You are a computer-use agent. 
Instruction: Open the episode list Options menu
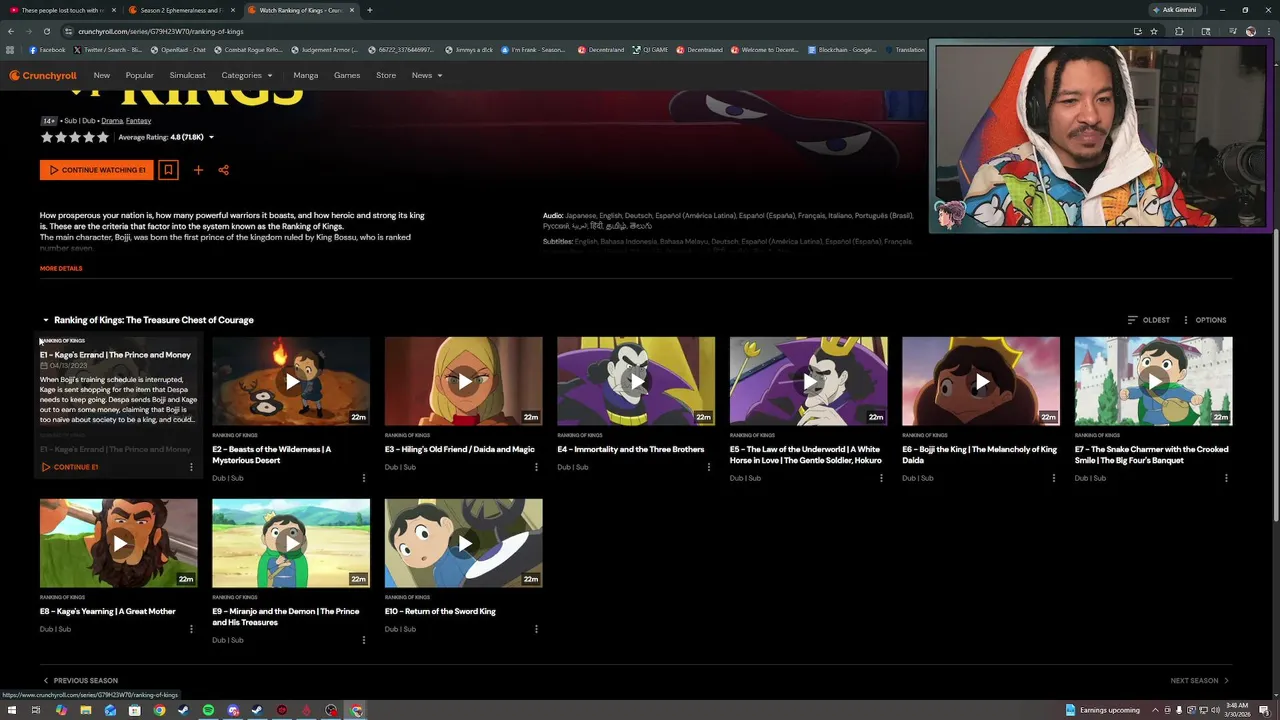[1204, 320]
